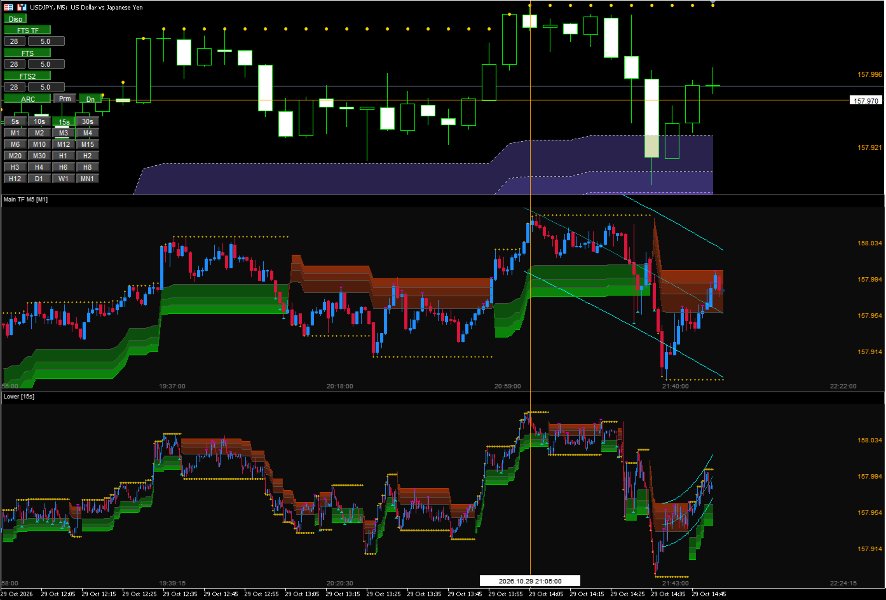Choose the H12 timeframe button

coord(15,179)
